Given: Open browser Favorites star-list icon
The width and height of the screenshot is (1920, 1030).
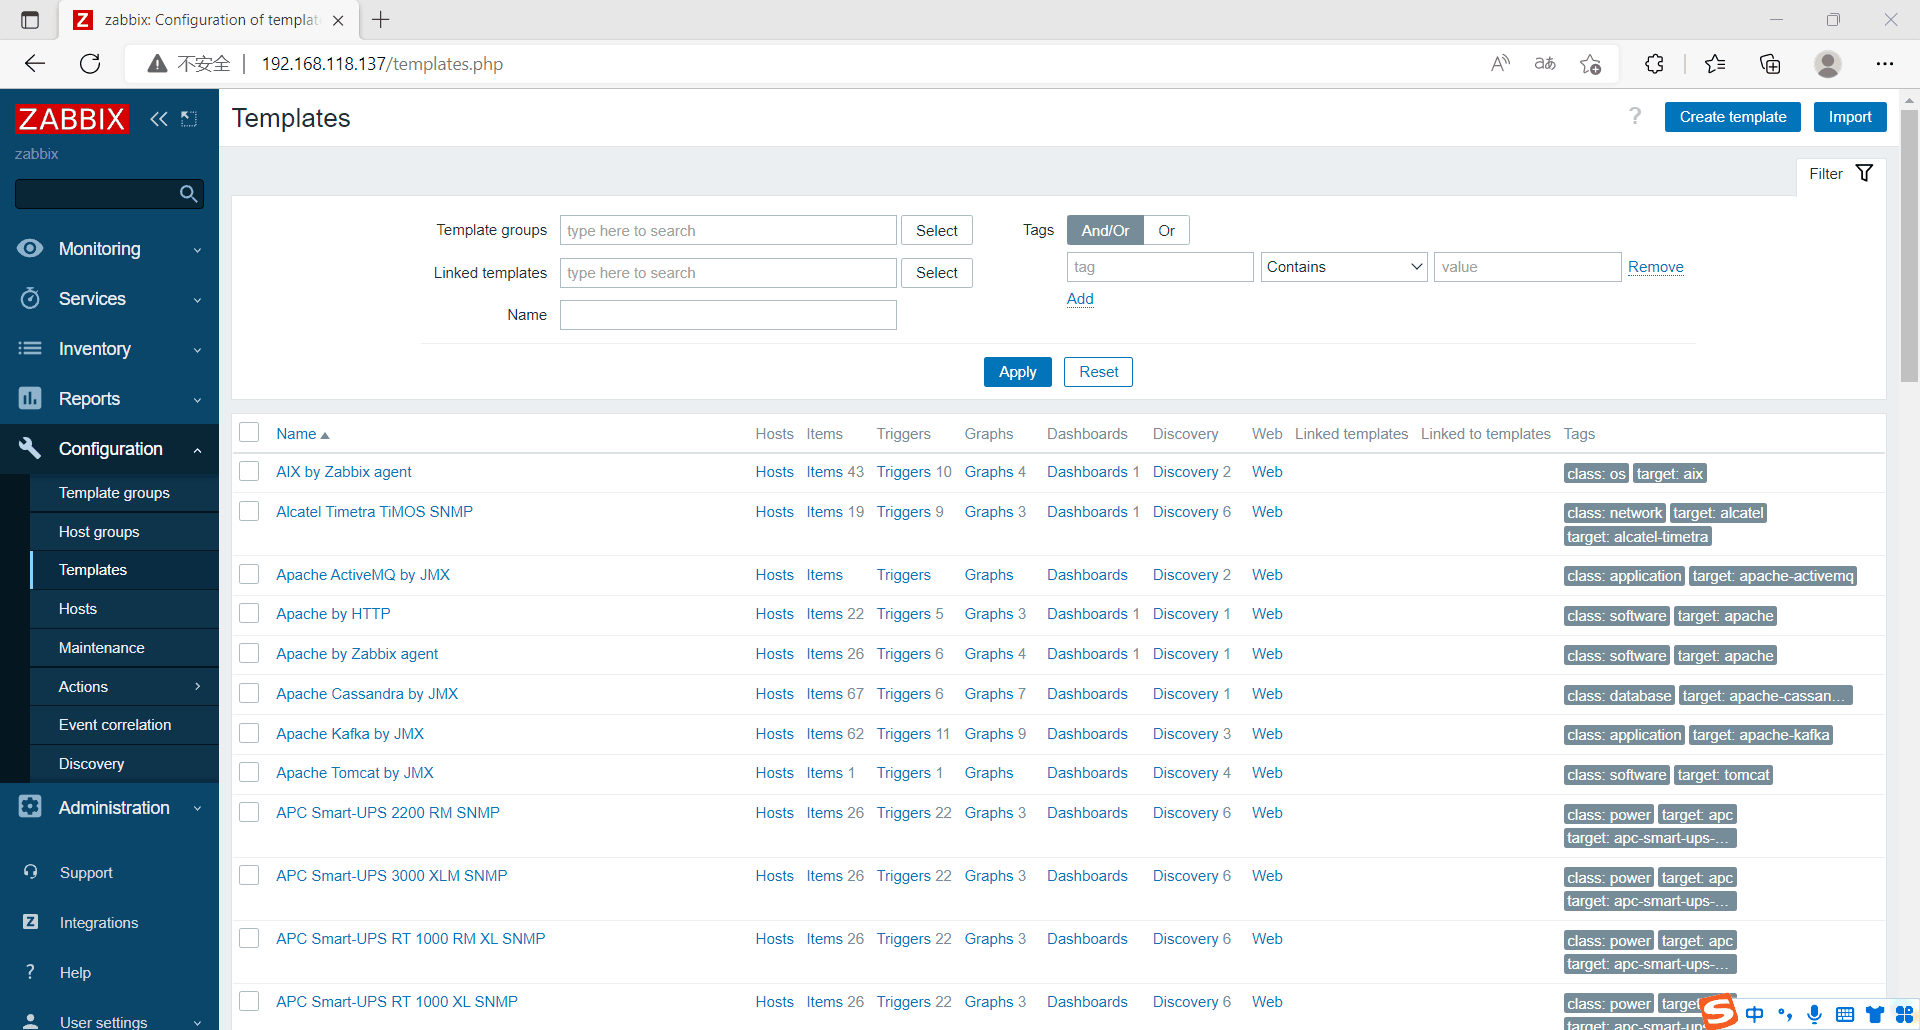Looking at the screenshot, I should [x=1715, y=64].
